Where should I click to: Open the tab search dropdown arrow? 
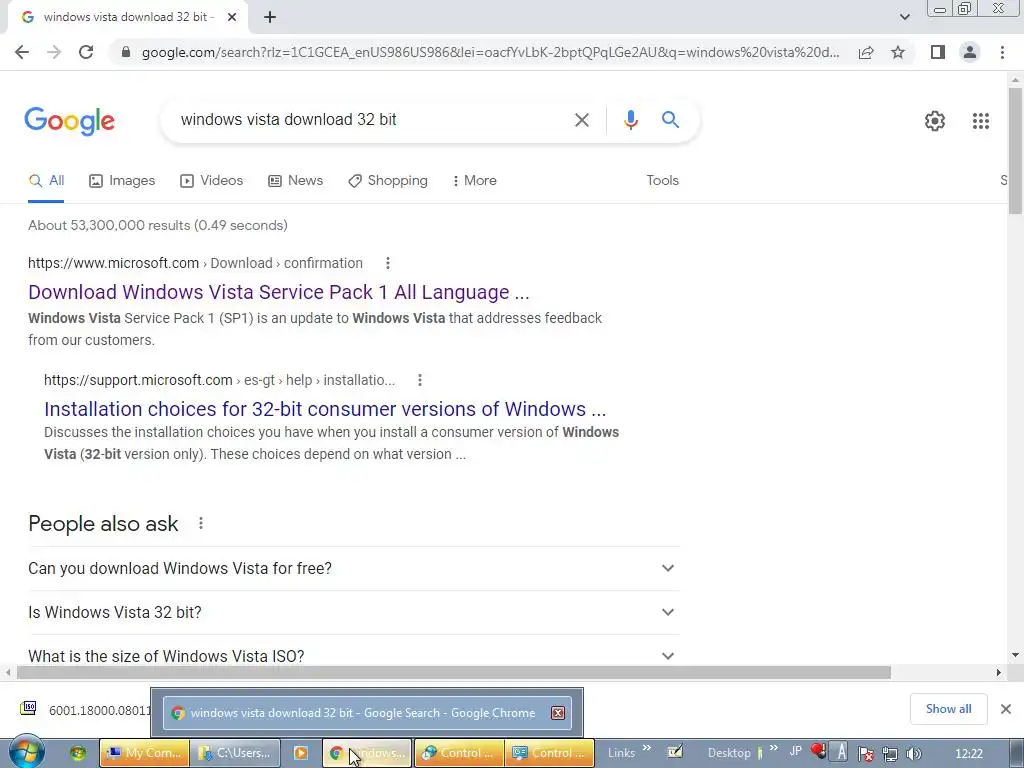pos(904,18)
